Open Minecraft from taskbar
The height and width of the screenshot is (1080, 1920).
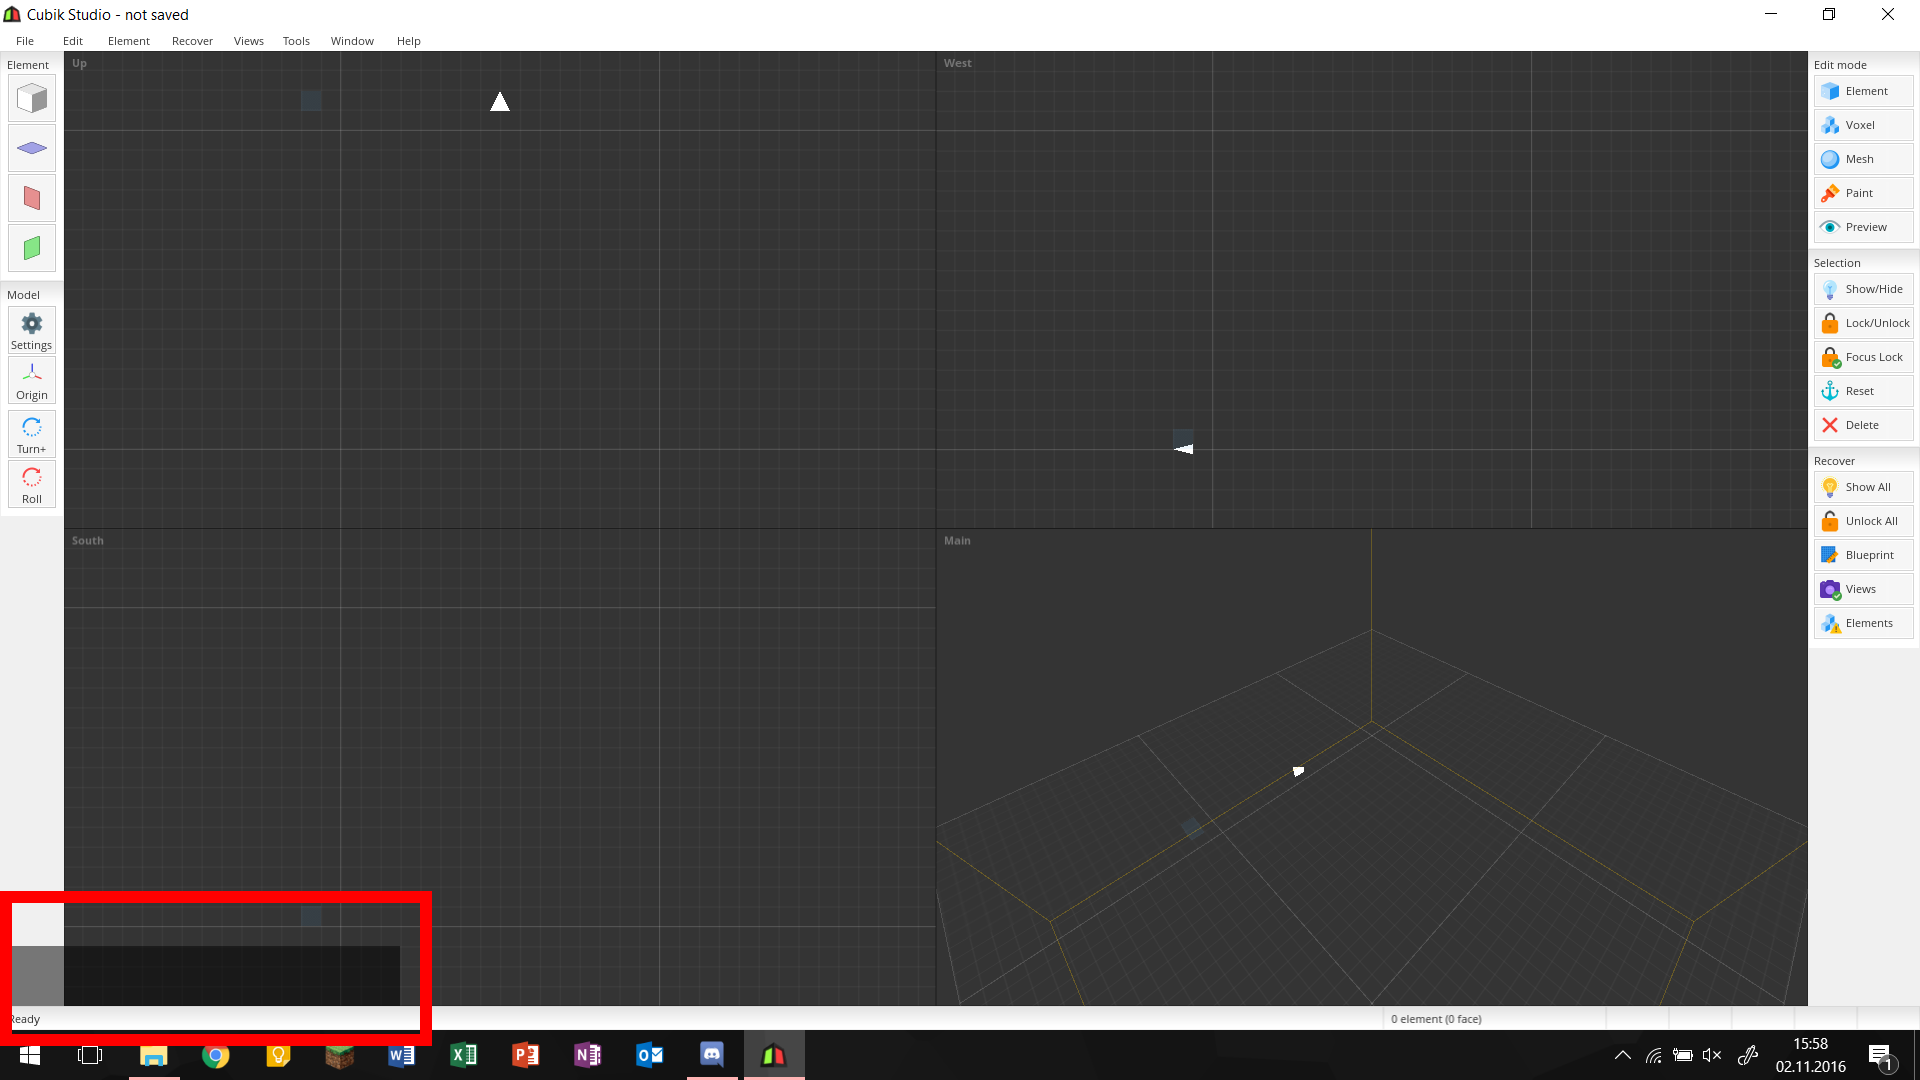click(339, 1055)
